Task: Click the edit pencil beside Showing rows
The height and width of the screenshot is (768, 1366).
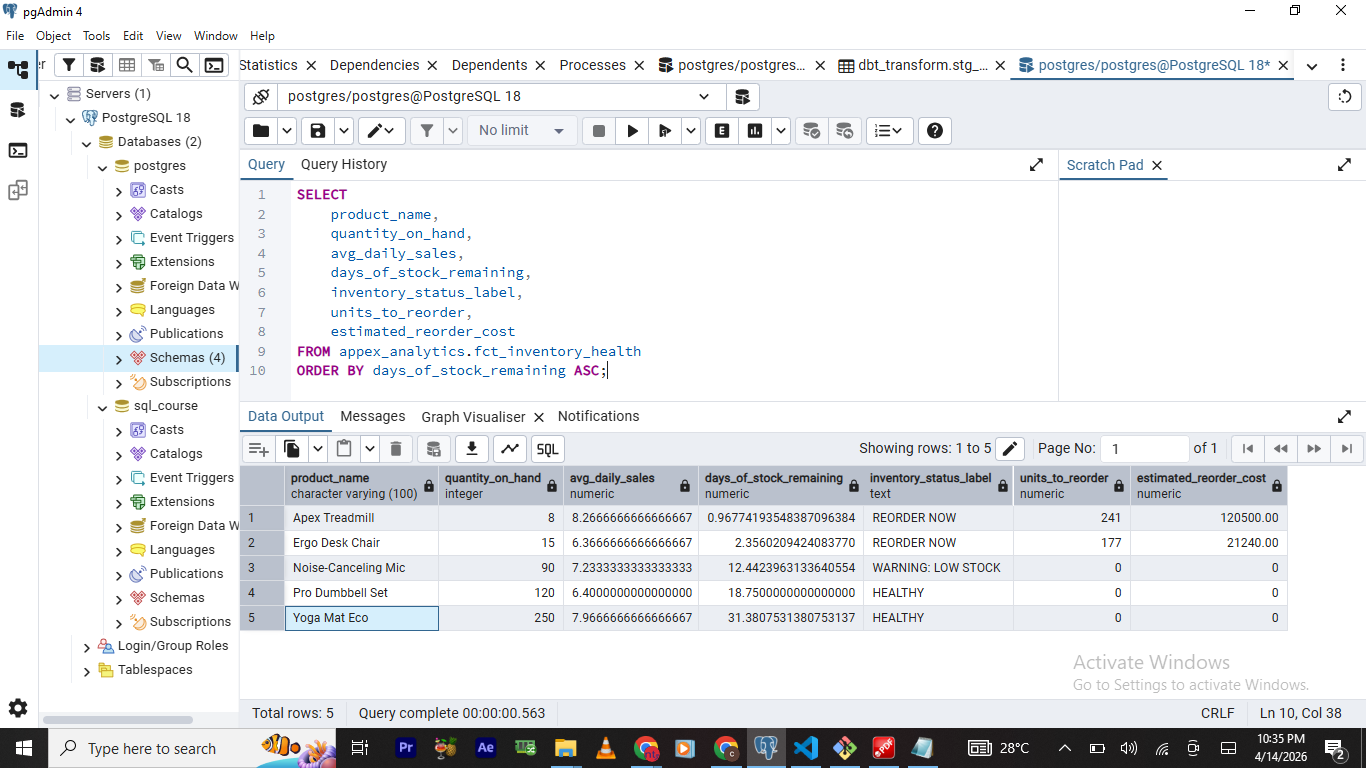Action: point(1010,449)
